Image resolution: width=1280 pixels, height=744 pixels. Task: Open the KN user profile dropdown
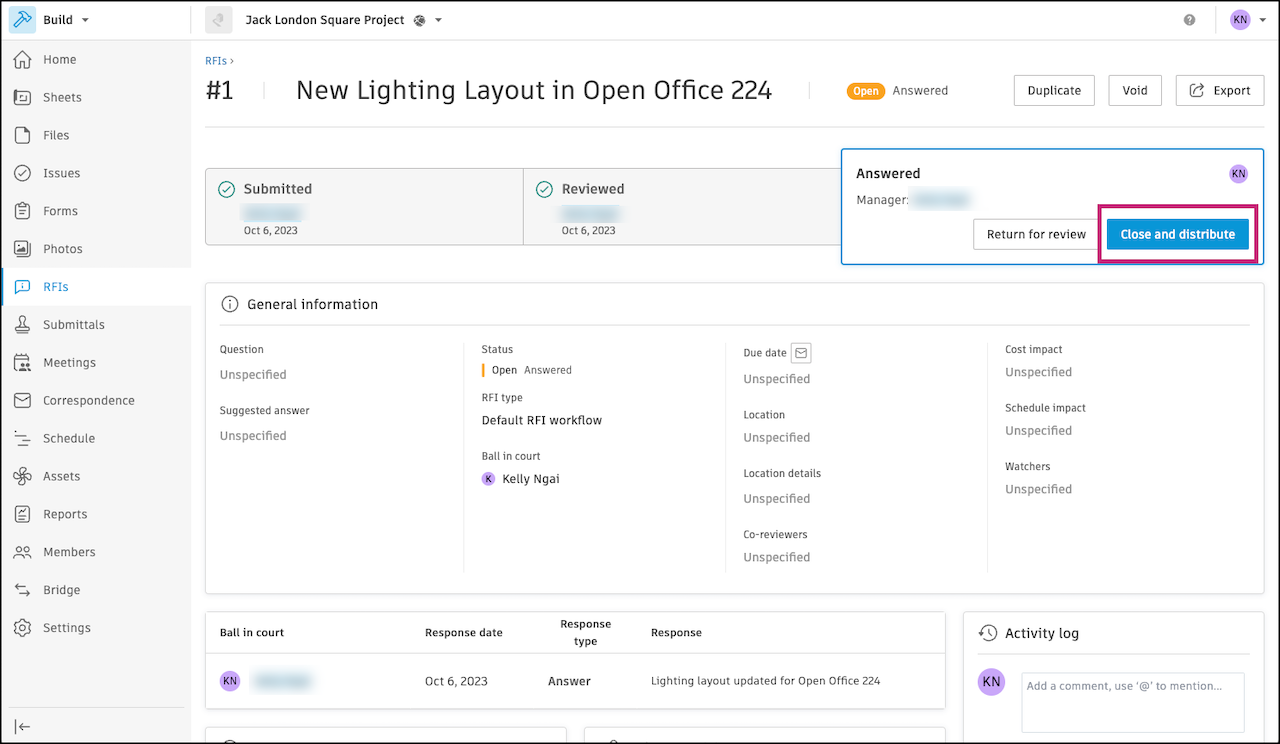point(1247,20)
